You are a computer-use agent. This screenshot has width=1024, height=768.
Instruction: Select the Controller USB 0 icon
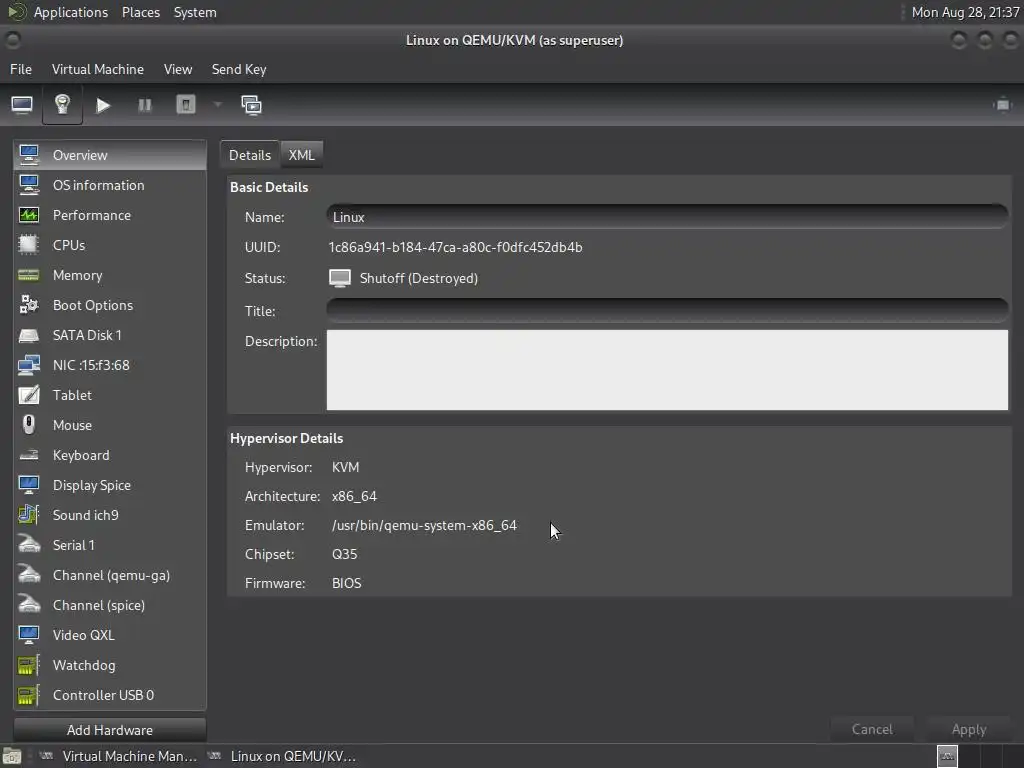point(29,695)
